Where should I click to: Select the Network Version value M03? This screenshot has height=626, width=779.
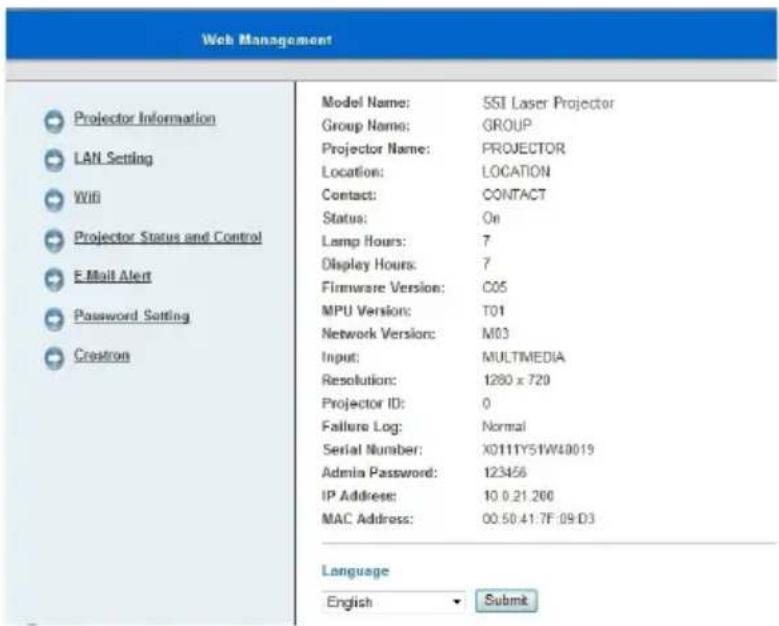495,333
